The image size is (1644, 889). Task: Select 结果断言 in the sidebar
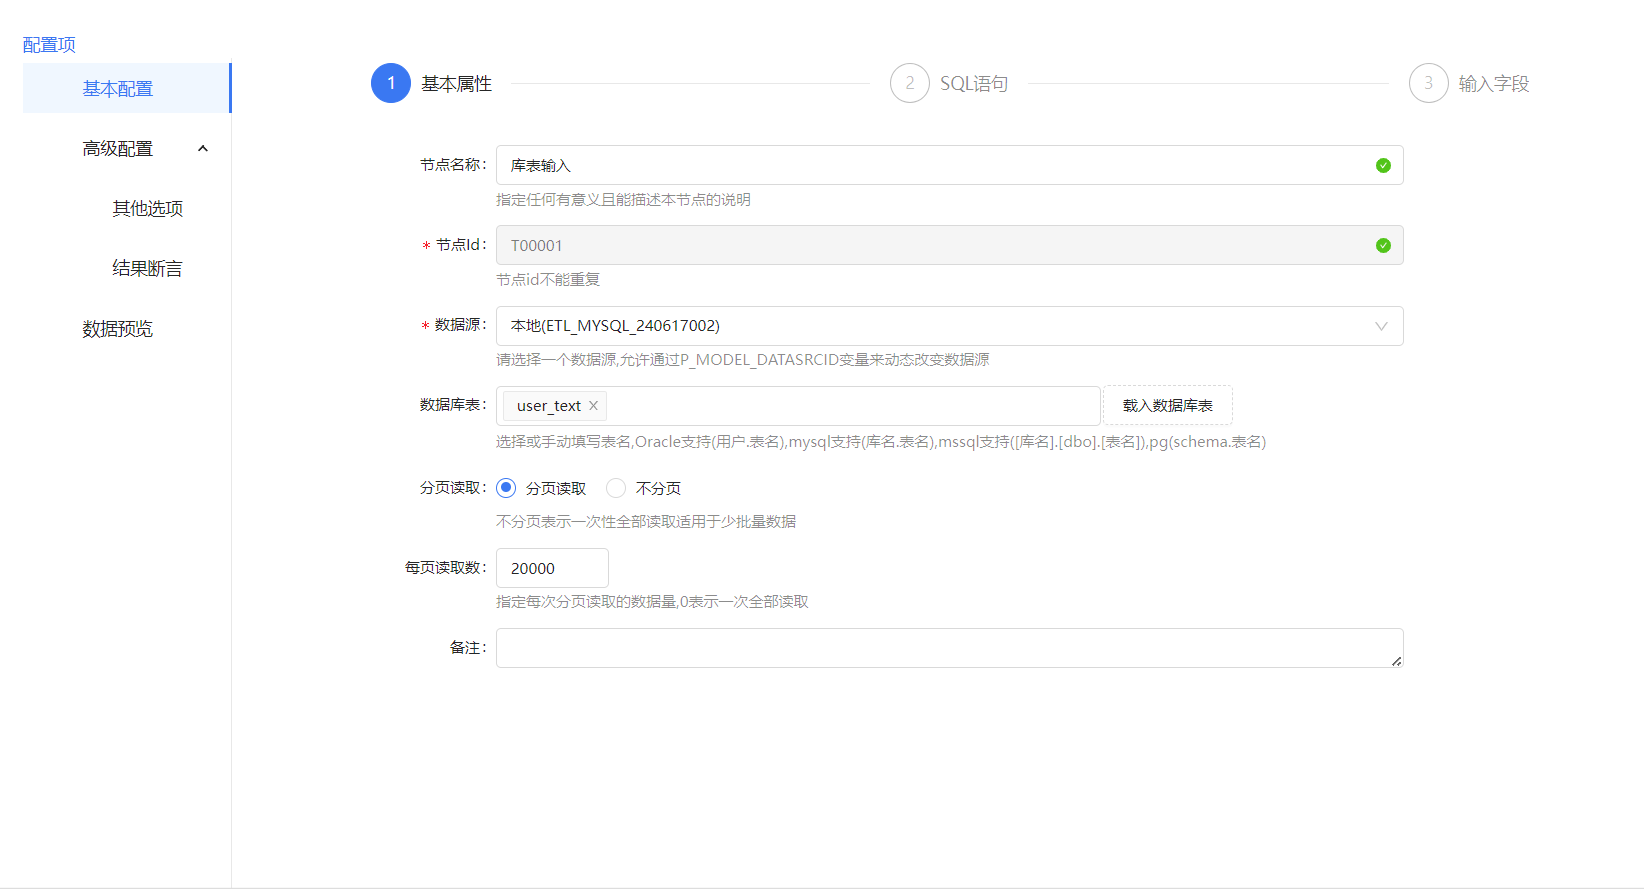[x=147, y=268]
